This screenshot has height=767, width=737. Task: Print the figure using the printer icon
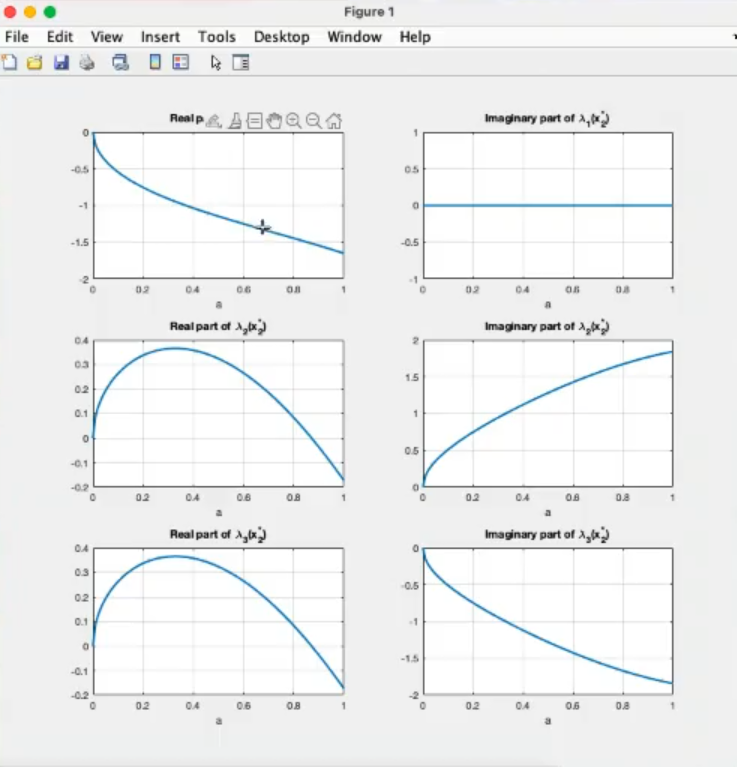coord(87,63)
